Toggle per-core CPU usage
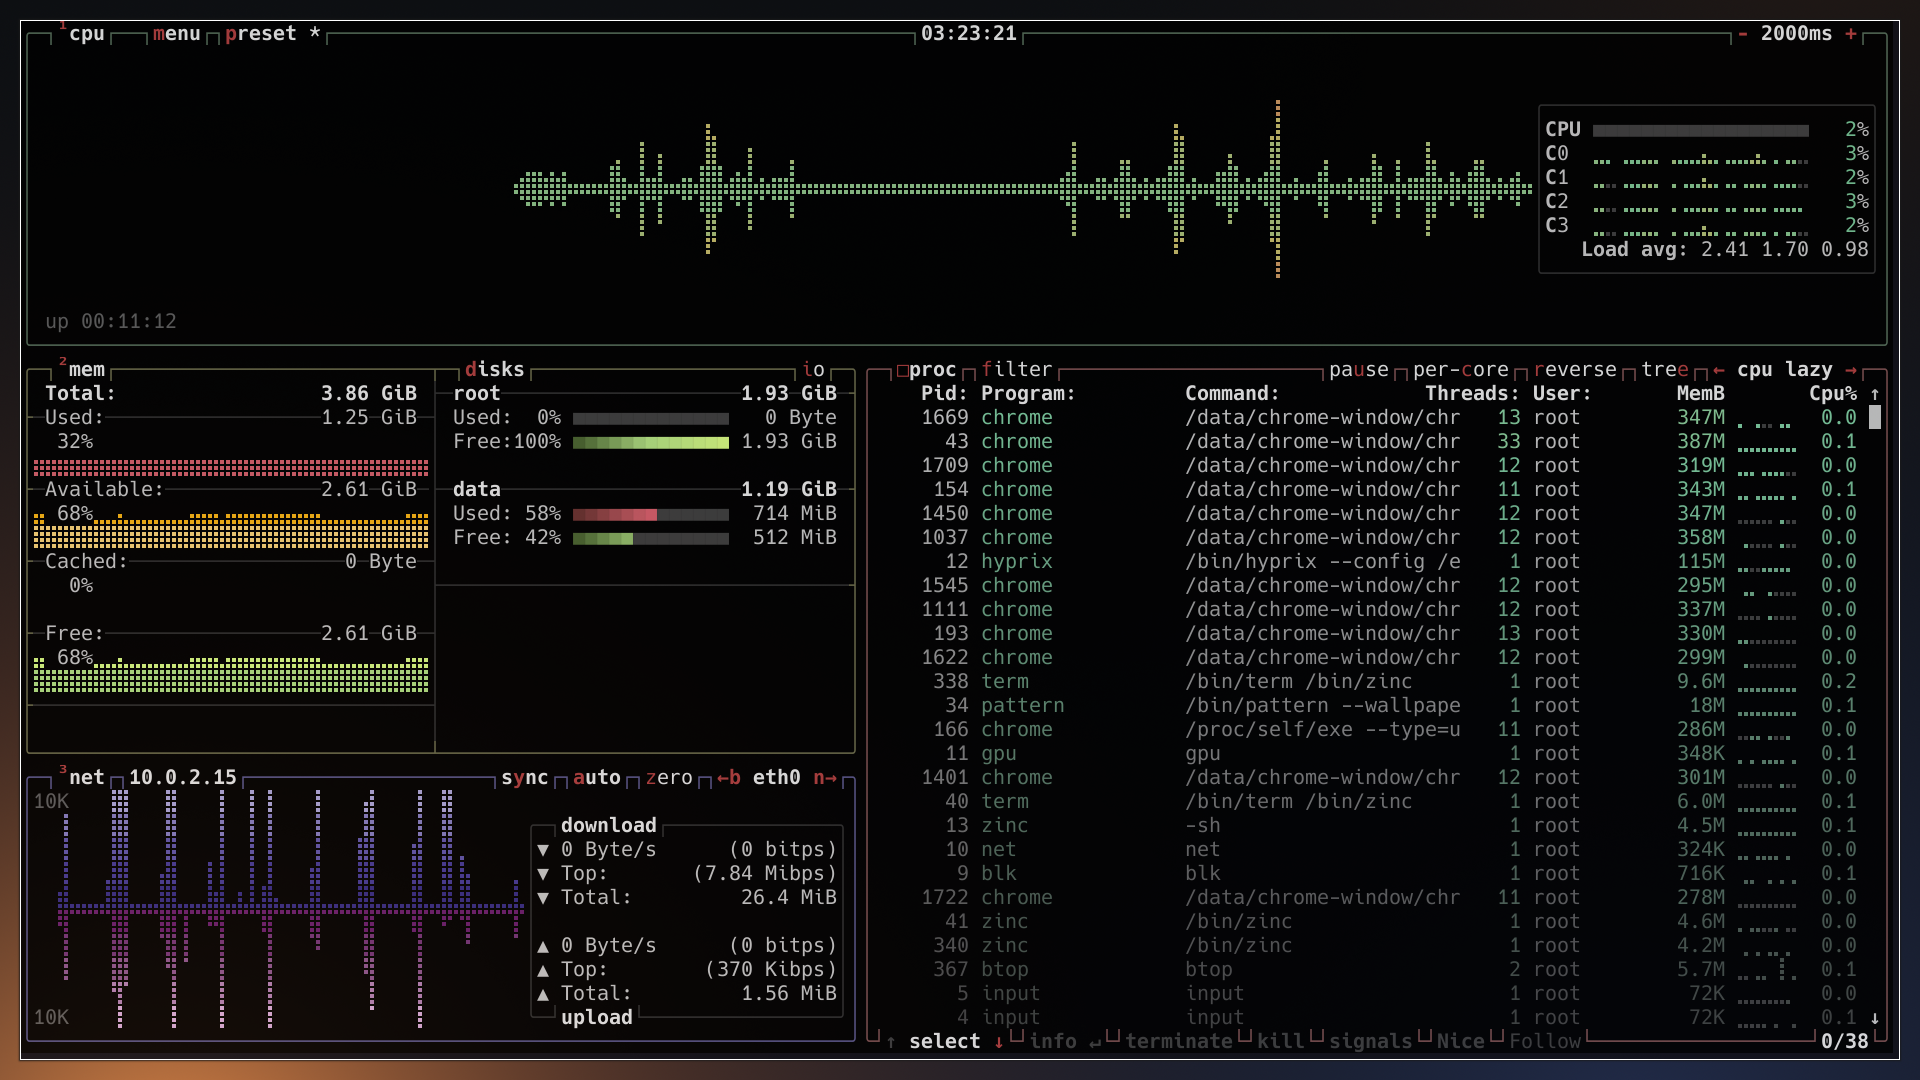This screenshot has width=1920, height=1080. pos(1461,369)
